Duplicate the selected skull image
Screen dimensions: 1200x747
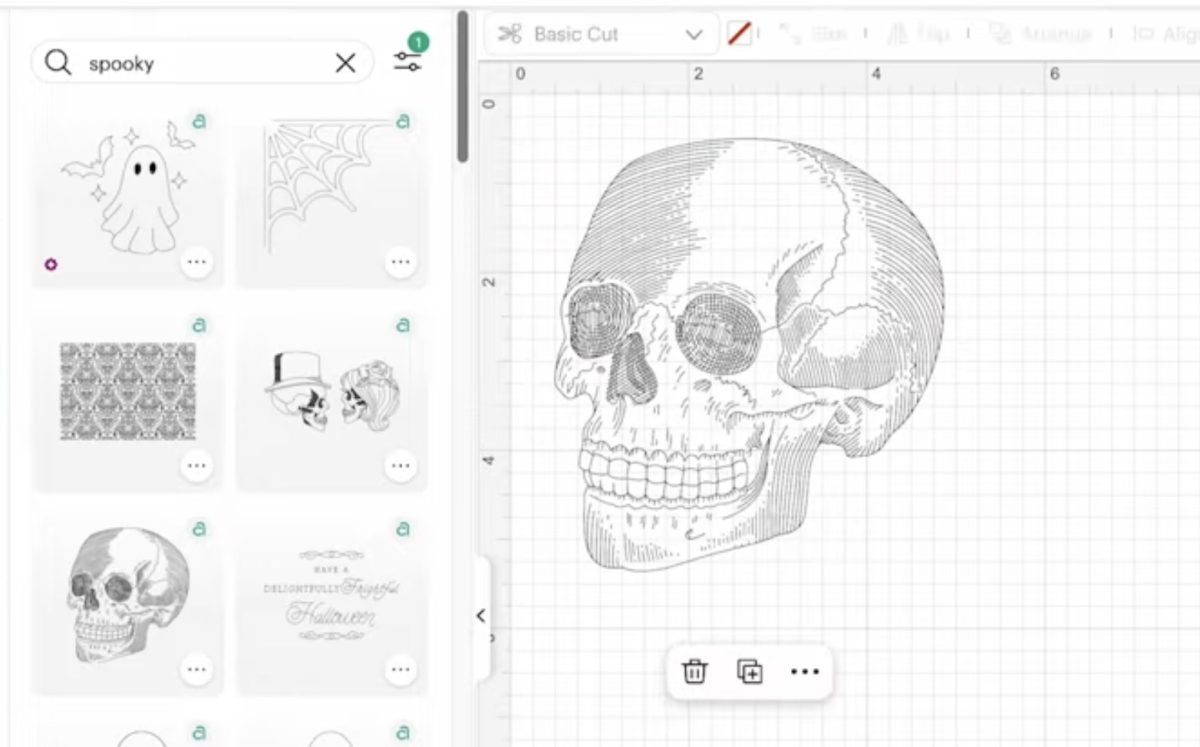pos(749,671)
